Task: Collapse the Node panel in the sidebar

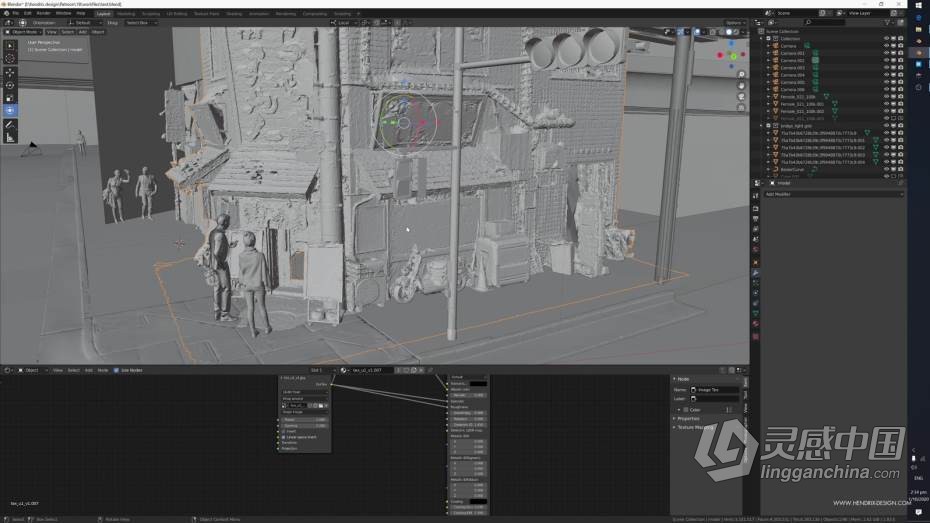Action: 674,379
